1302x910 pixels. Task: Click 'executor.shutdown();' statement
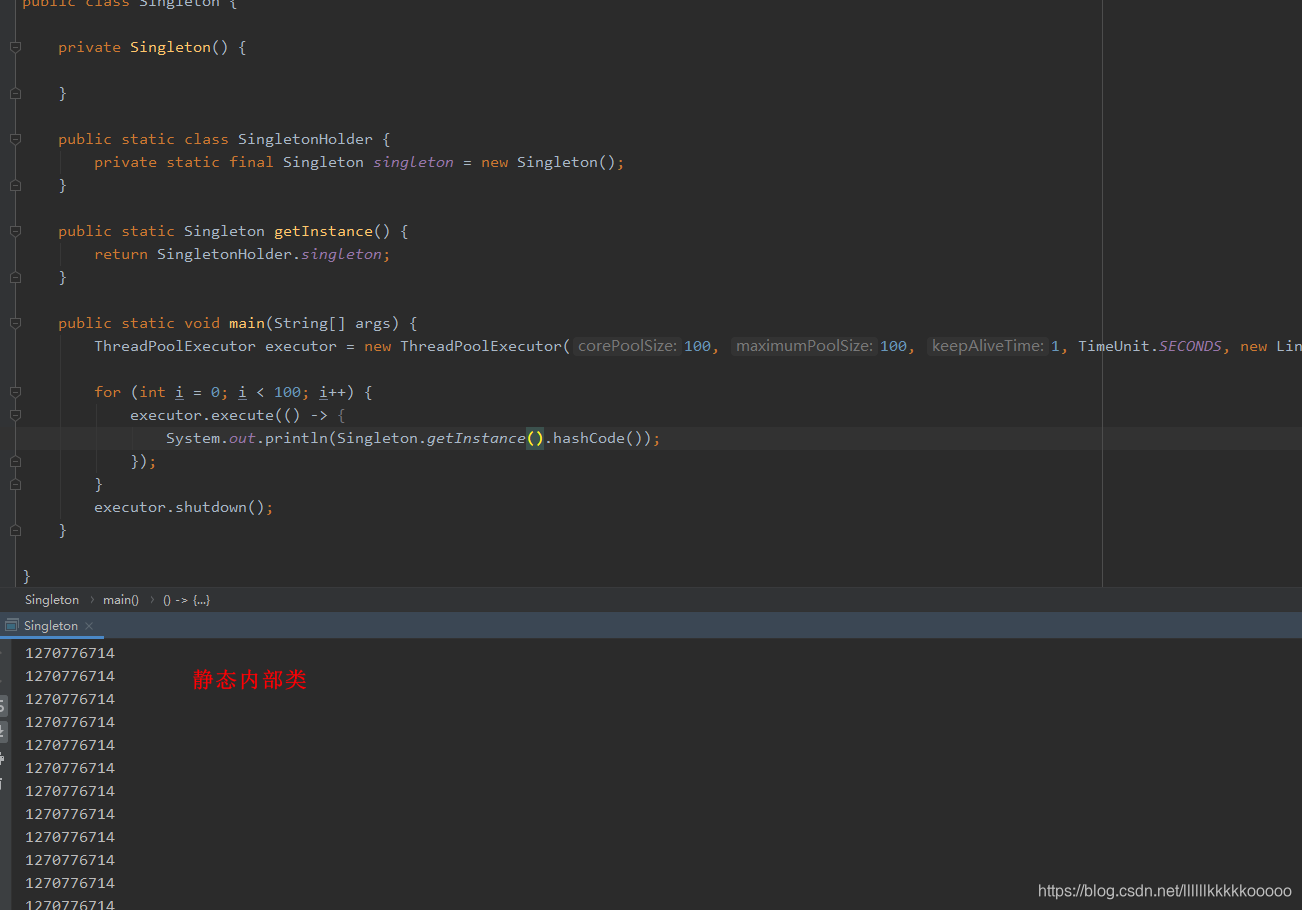tap(184, 507)
